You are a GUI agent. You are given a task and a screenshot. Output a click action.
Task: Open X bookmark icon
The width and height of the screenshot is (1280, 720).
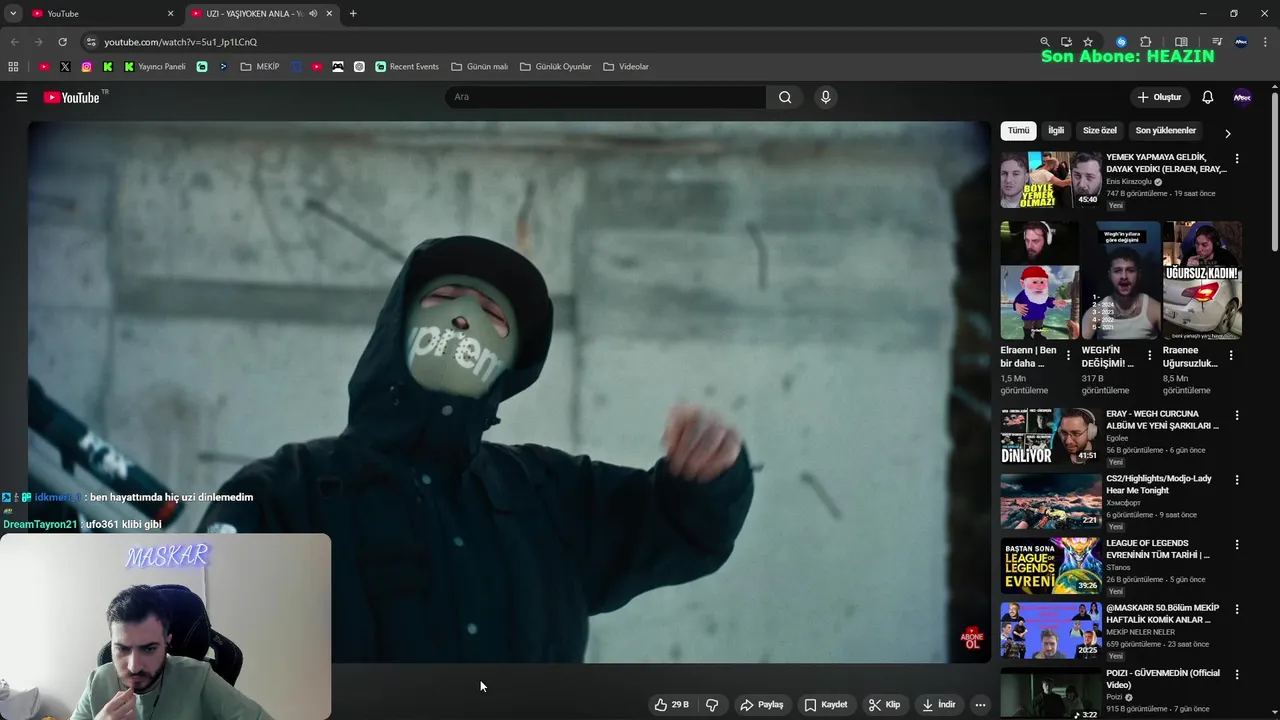click(x=65, y=67)
